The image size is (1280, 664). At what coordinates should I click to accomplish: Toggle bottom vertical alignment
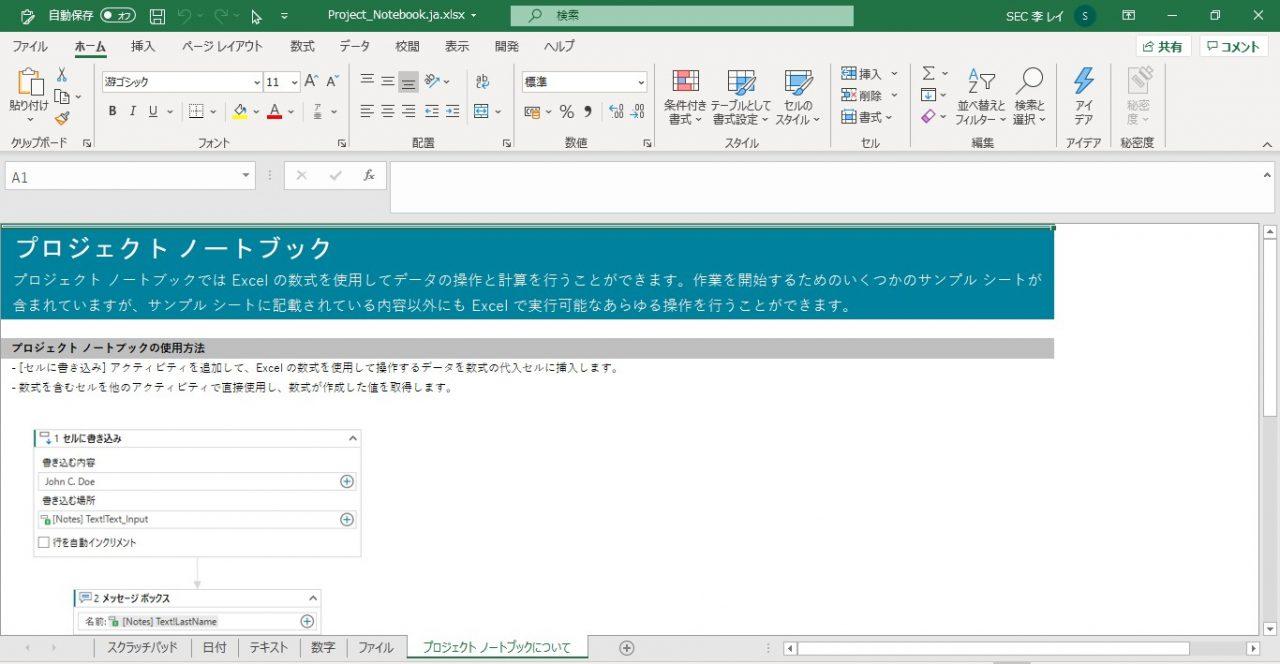[408, 82]
